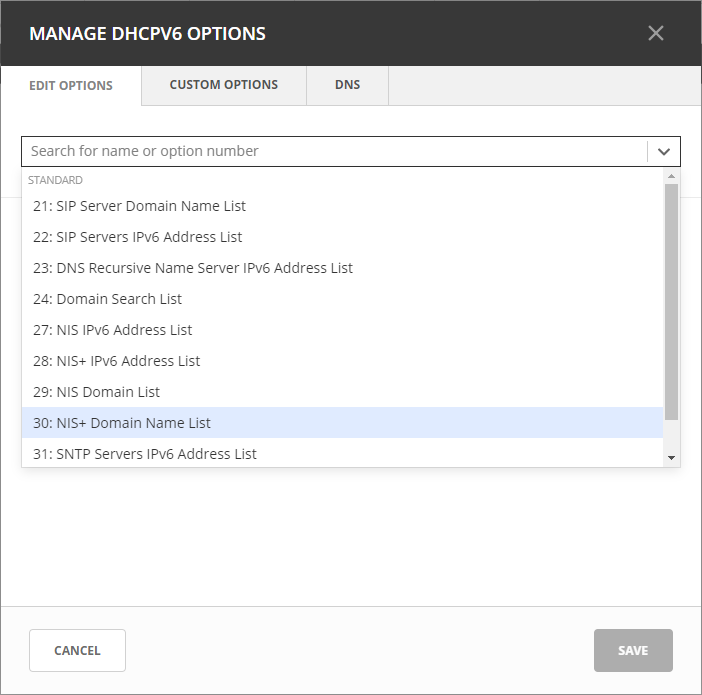
Task: Click the scrollbar up arrow
Action: [x=671, y=175]
